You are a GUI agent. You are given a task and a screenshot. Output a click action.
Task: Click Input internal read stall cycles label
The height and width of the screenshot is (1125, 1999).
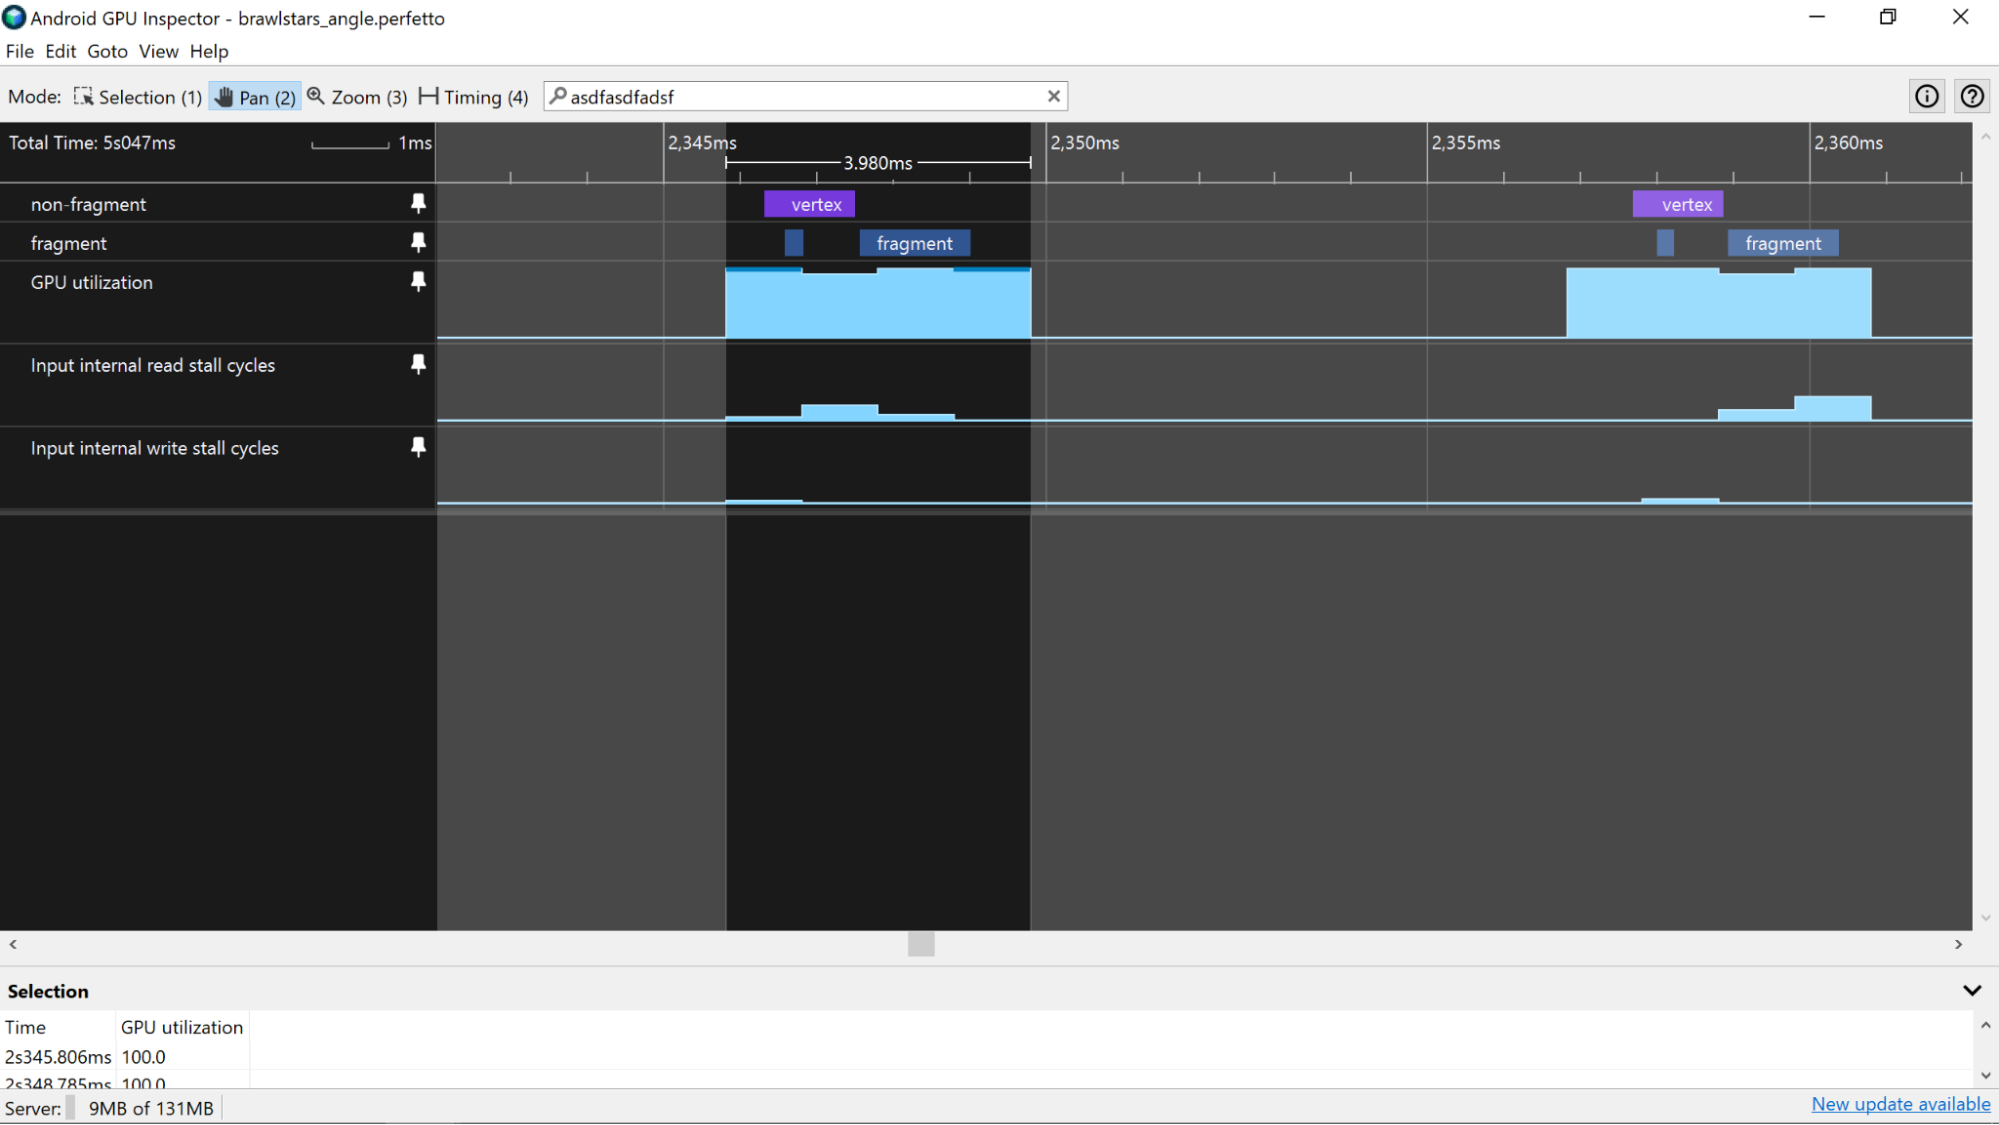(152, 365)
